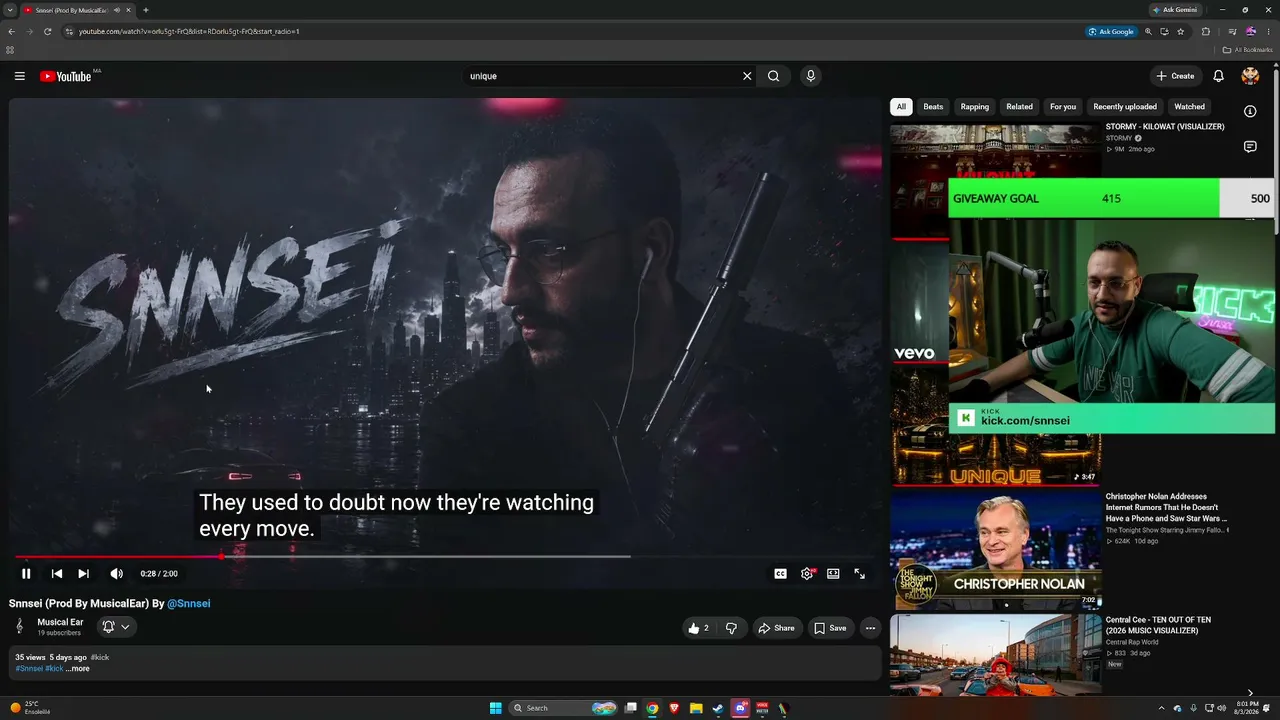The width and height of the screenshot is (1280, 720).
Task: Click the Windows taskbar Search box
Action: [x=563, y=708]
